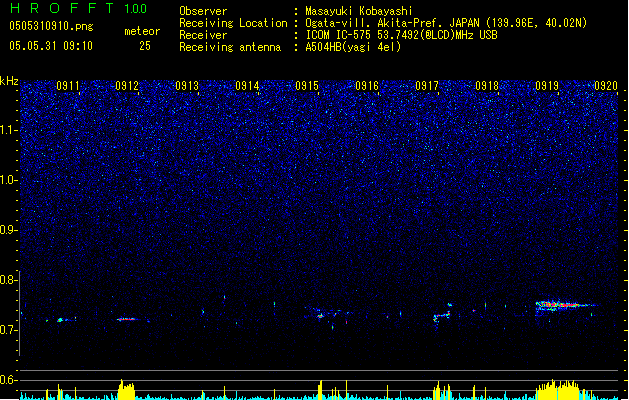Click the 0.6 kHz axis label
629x400 pixels.
[9, 380]
